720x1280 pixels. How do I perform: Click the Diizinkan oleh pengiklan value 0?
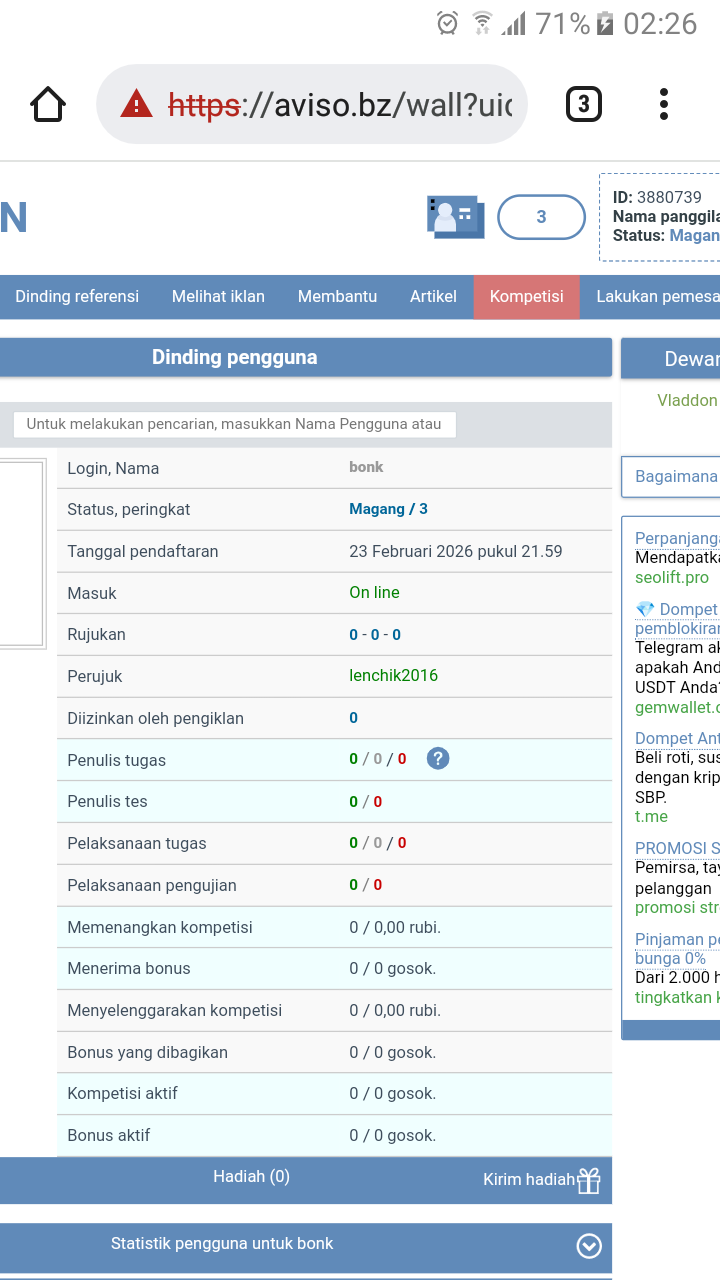click(354, 718)
